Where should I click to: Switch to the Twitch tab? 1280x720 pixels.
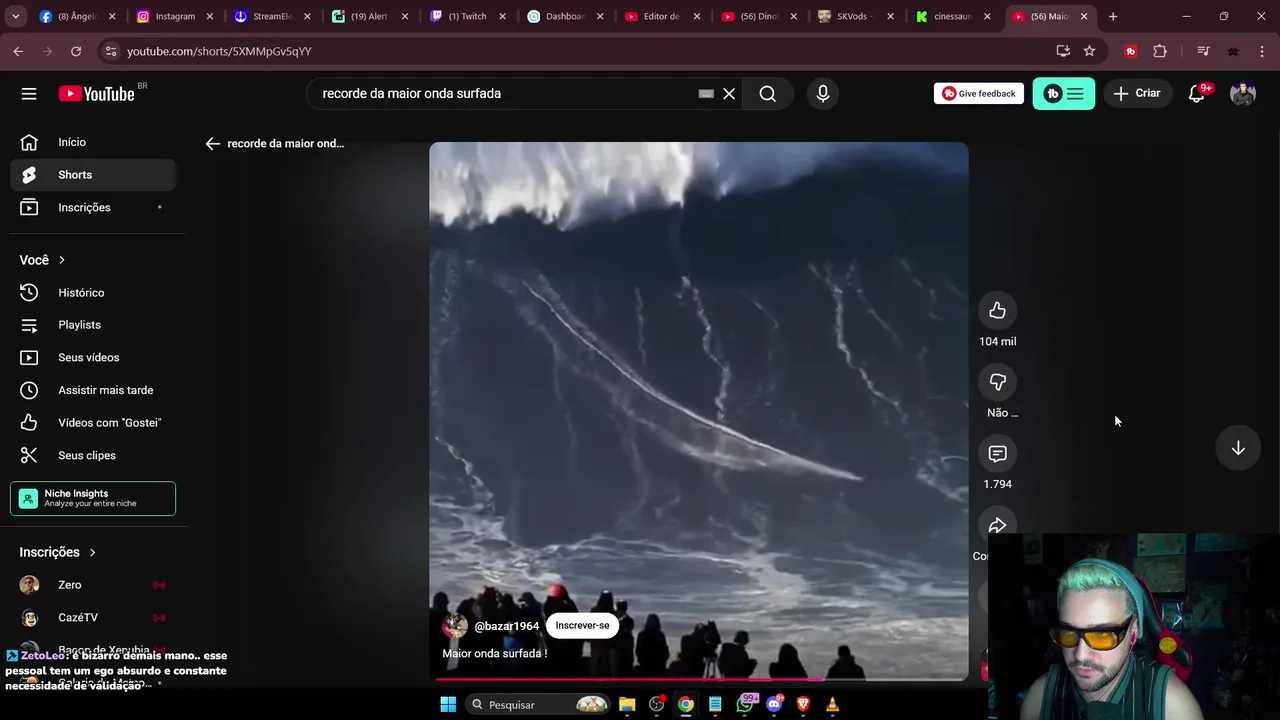[467, 16]
